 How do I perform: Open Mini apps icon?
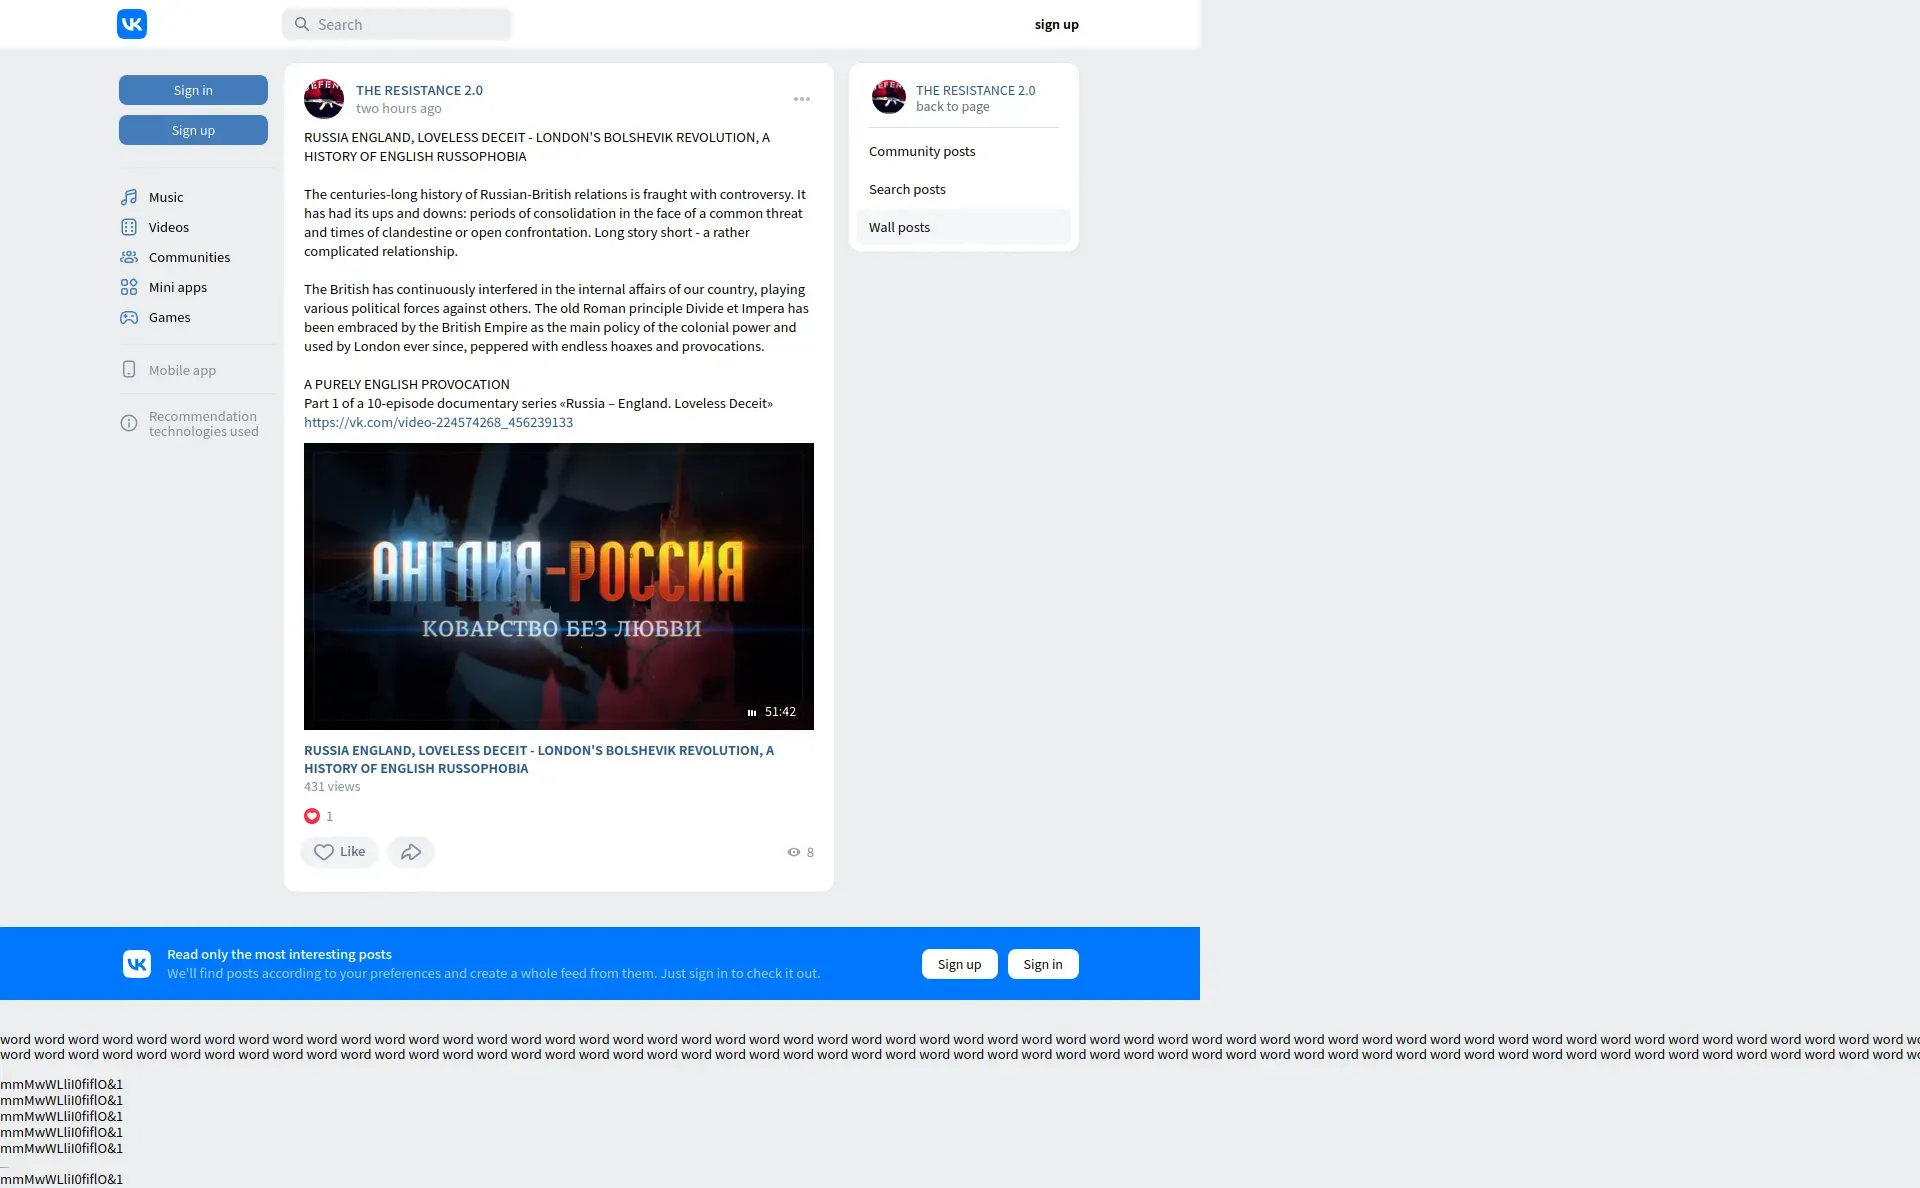129,287
